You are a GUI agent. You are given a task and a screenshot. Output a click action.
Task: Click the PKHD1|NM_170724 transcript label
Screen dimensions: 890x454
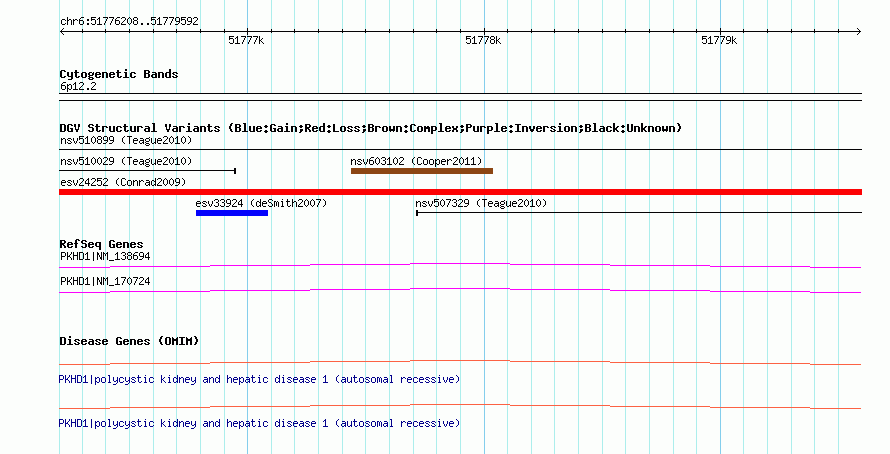[x=106, y=281]
